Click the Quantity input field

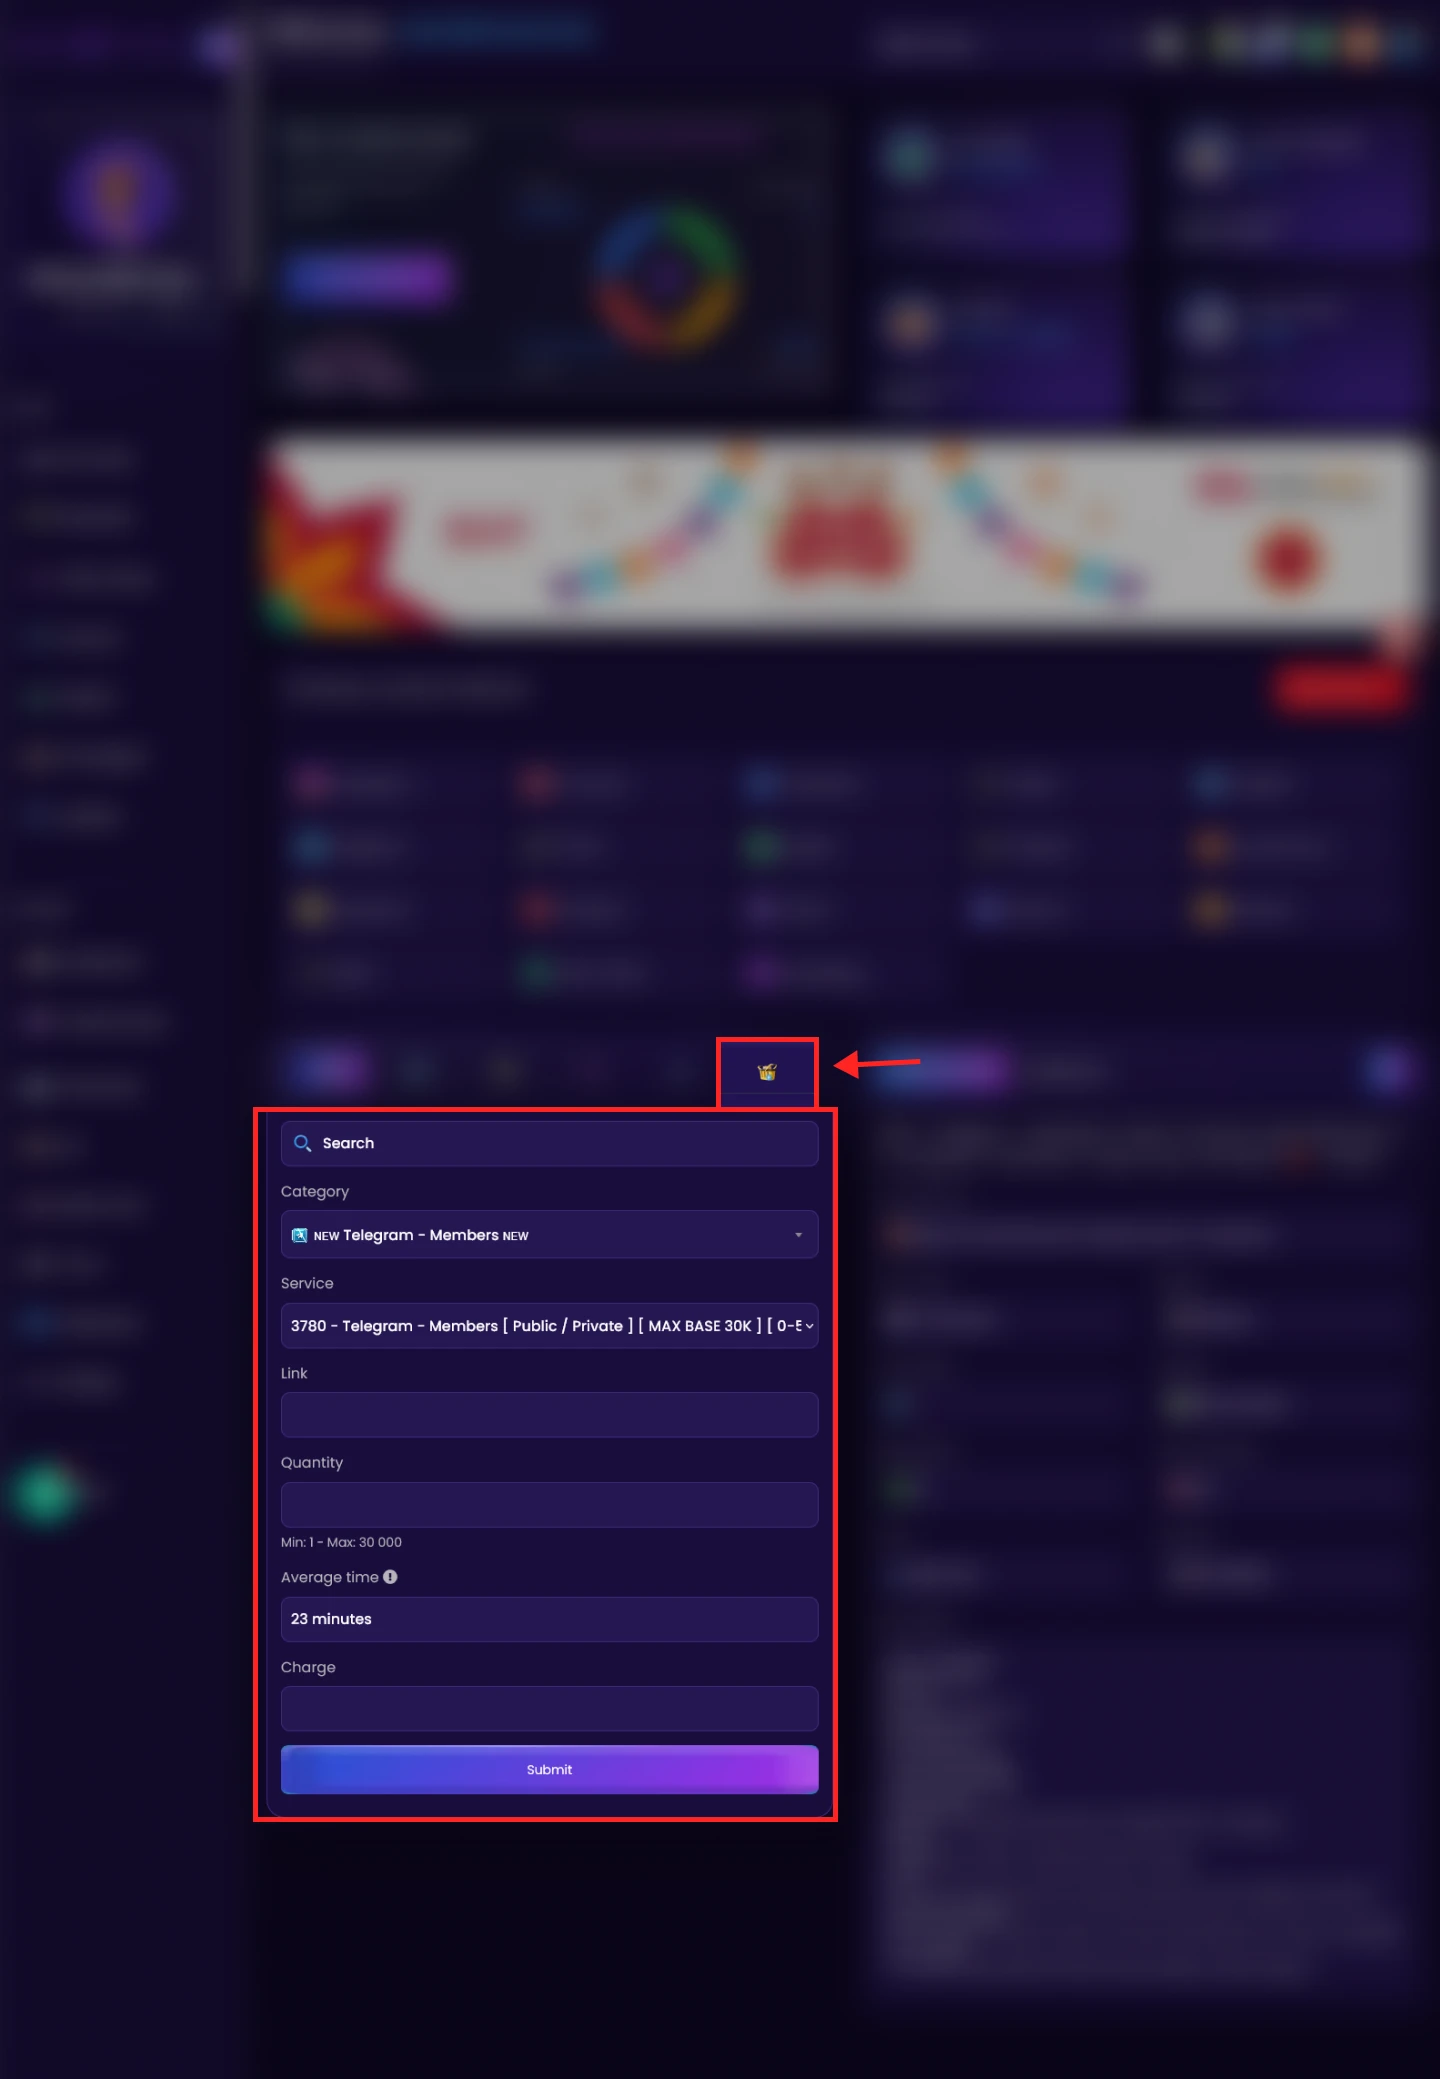[x=549, y=1504]
